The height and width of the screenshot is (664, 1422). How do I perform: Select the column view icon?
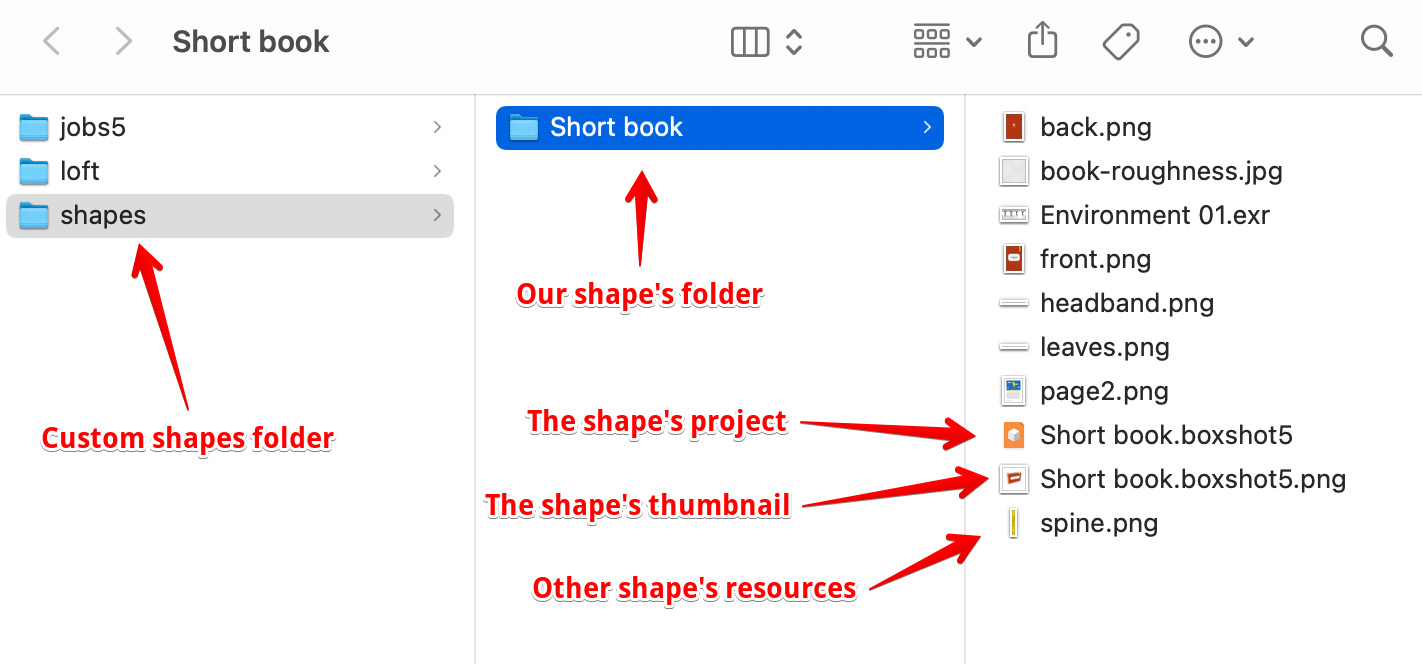point(750,42)
